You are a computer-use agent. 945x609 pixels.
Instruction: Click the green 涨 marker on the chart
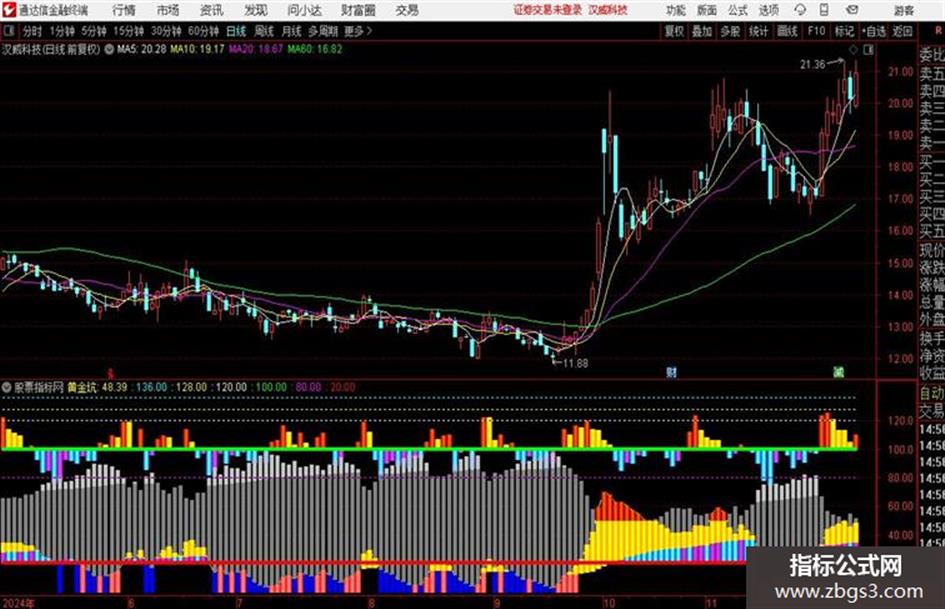pyautogui.click(x=838, y=372)
